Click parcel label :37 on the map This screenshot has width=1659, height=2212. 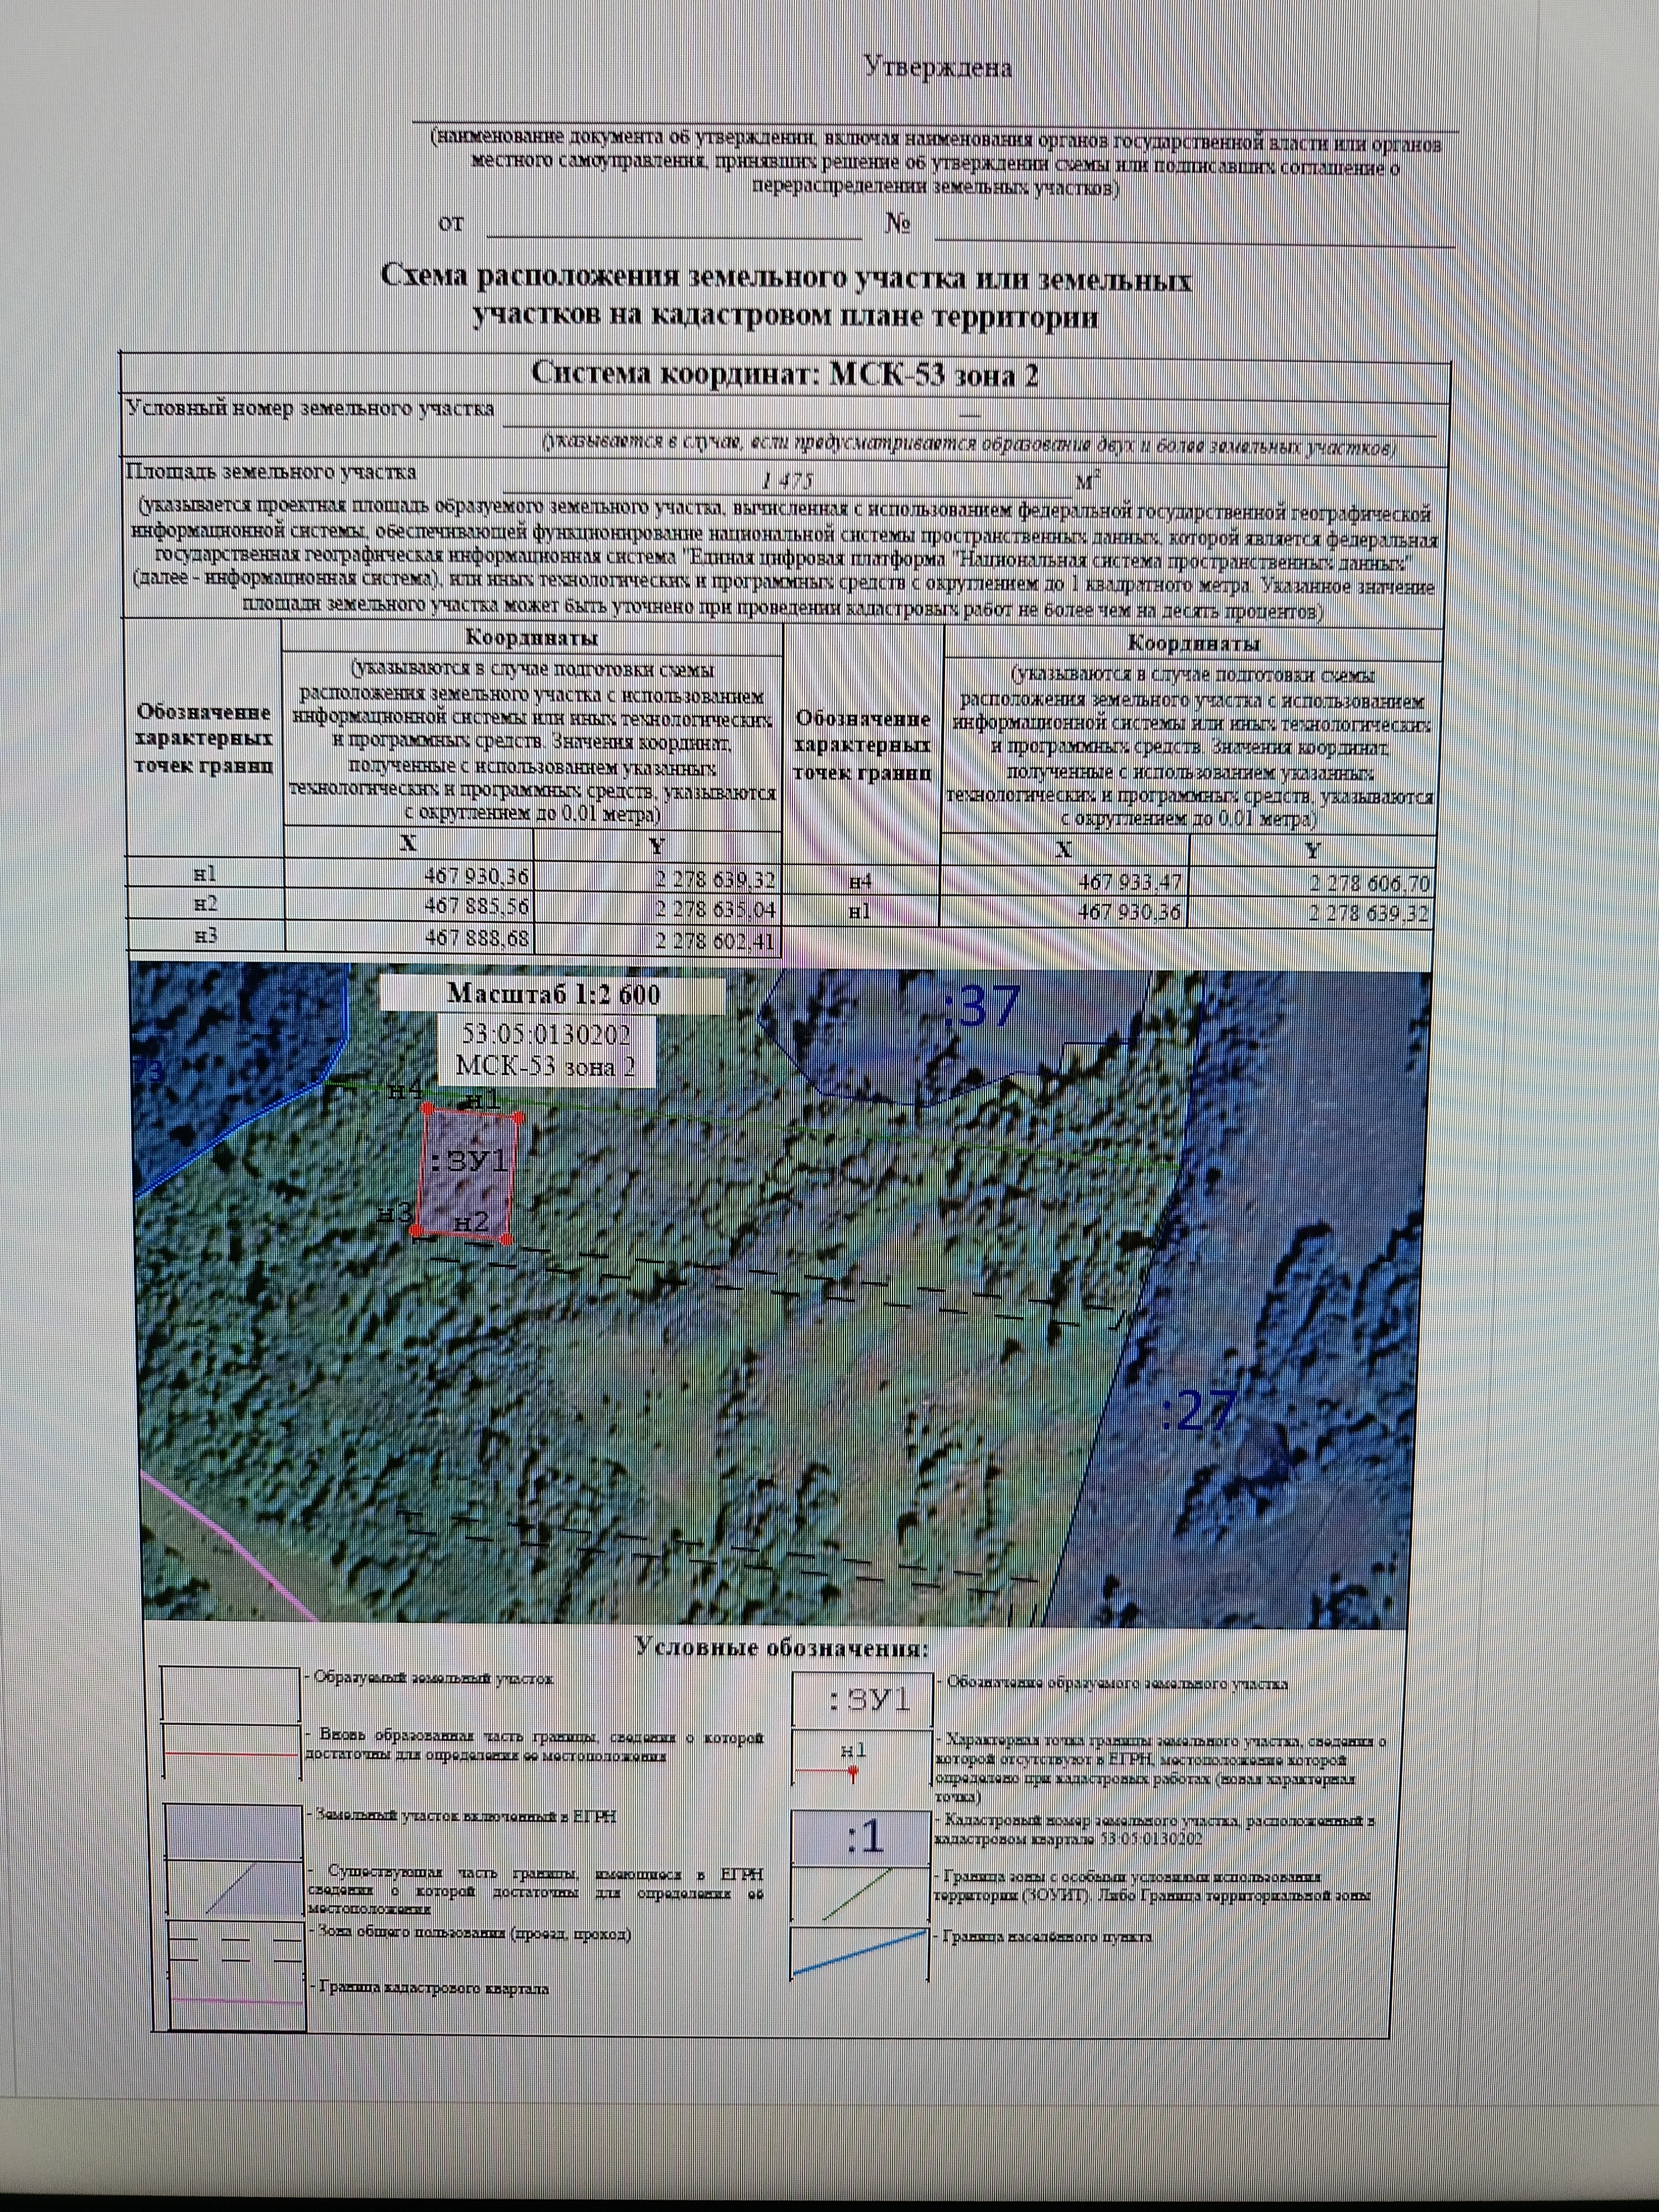click(x=981, y=1005)
